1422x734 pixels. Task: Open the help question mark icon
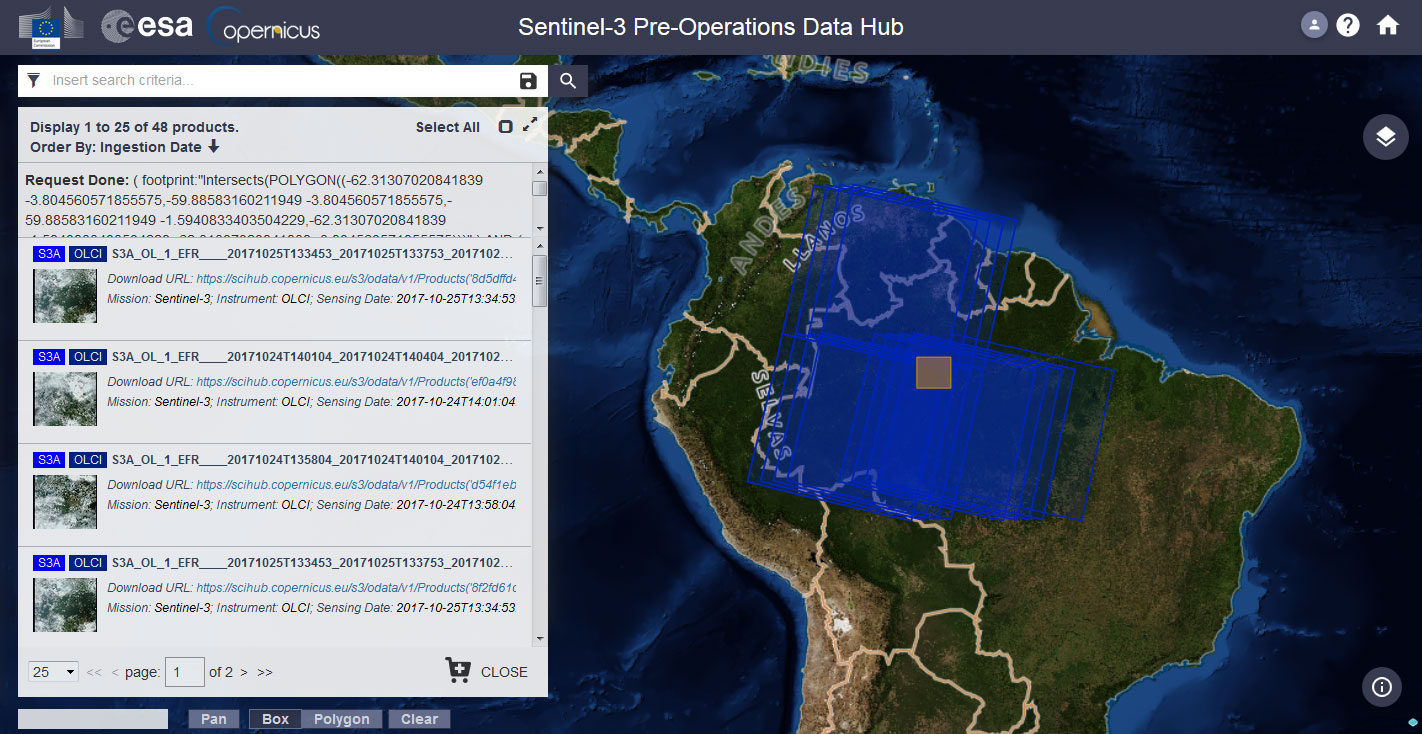(1348, 25)
